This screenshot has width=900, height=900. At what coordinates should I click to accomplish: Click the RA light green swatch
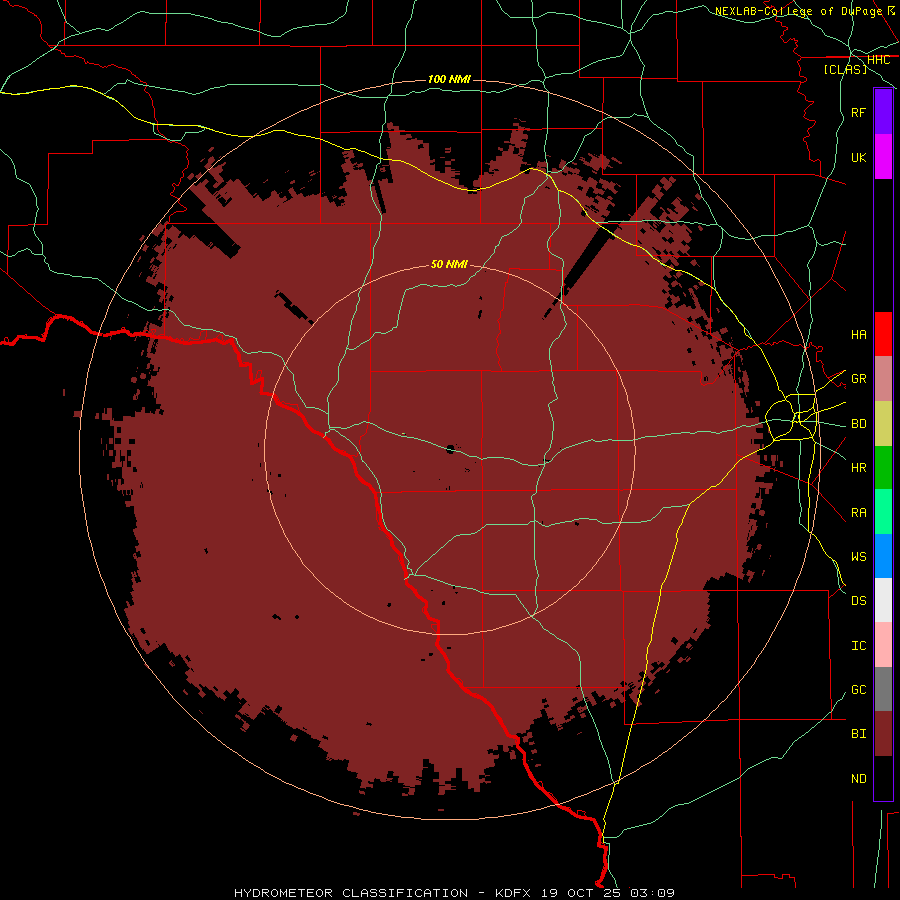pyautogui.click(x=883, y=512)
